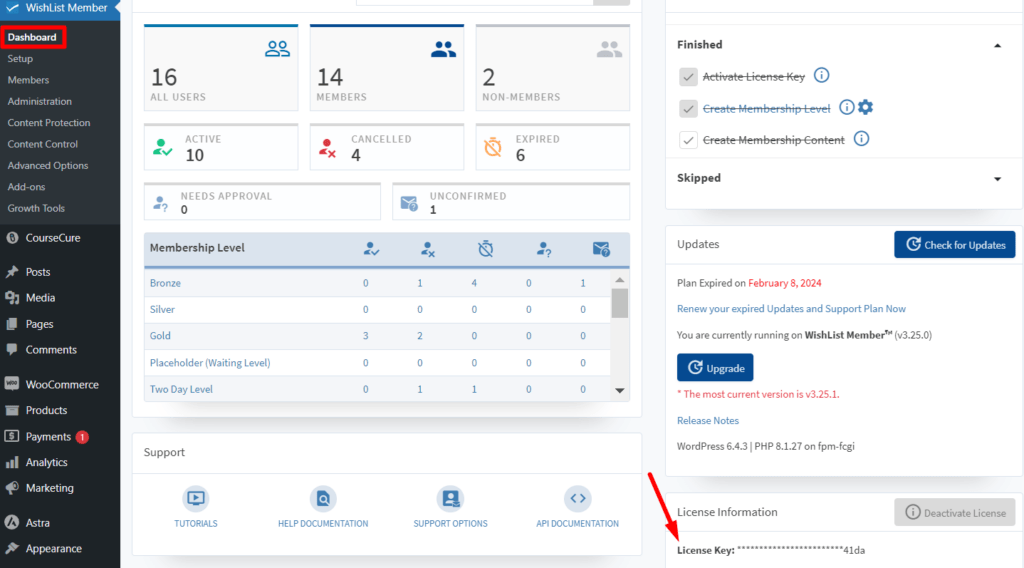Open the Two Day Level link
1024x568 pixels.
(x=181, y=389)
